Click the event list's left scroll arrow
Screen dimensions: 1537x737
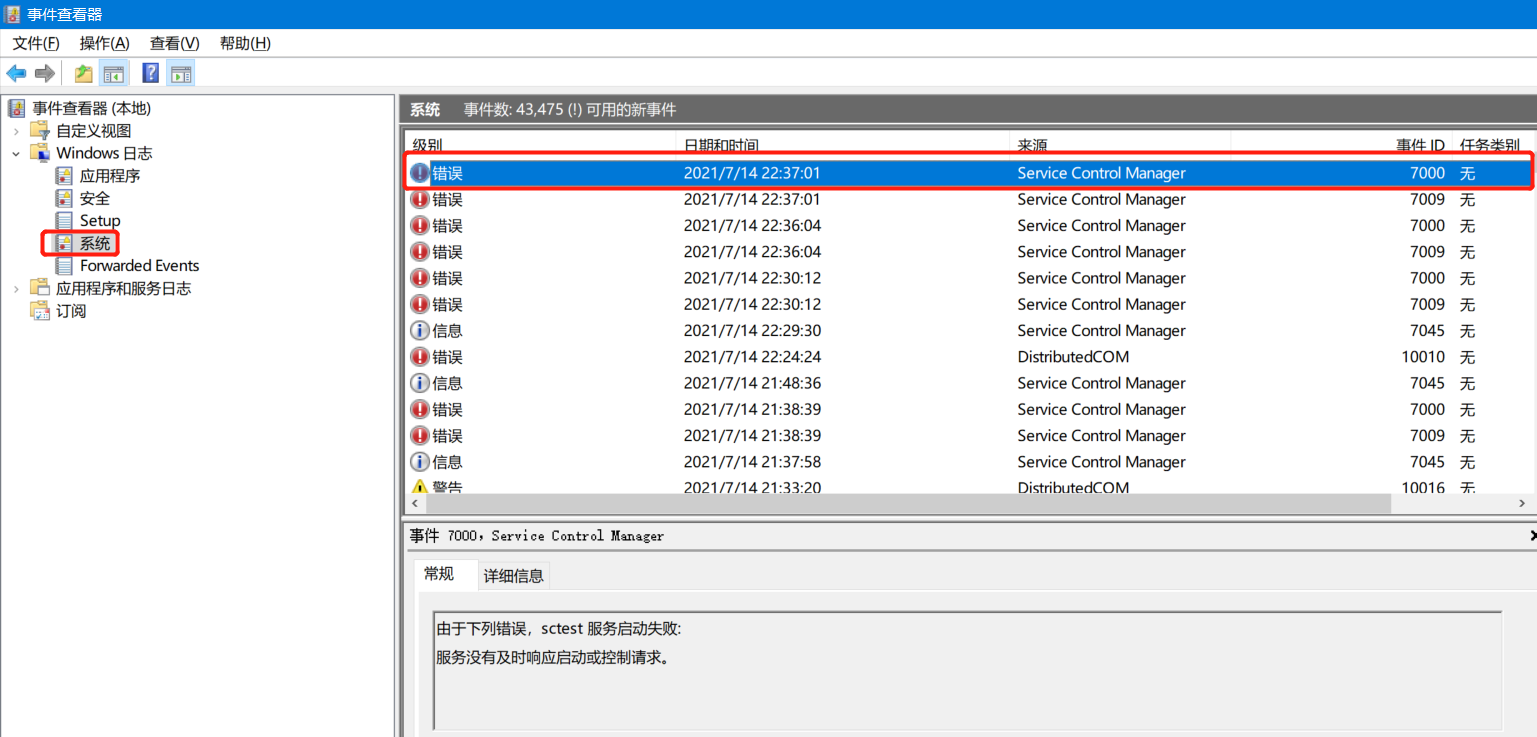point(413,504)
